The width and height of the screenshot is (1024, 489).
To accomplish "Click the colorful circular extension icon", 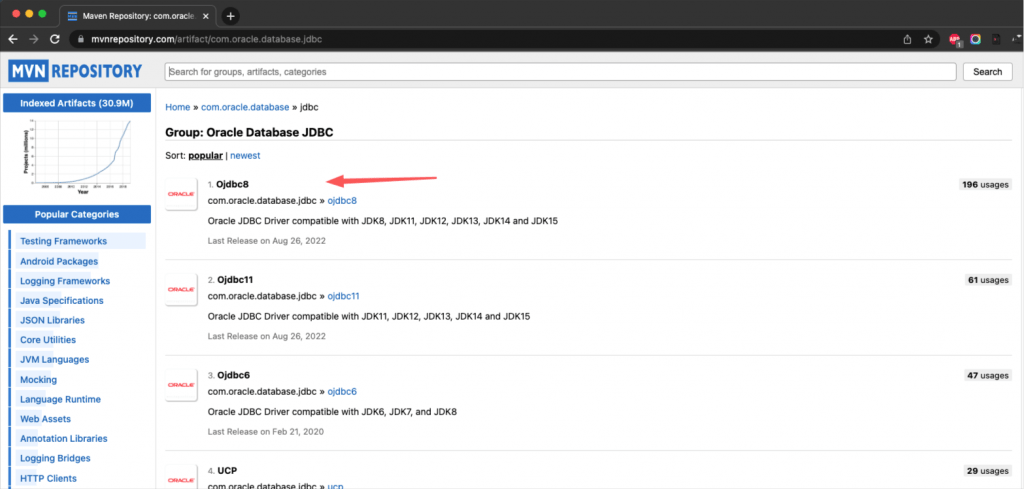I will tap(975, 39).
